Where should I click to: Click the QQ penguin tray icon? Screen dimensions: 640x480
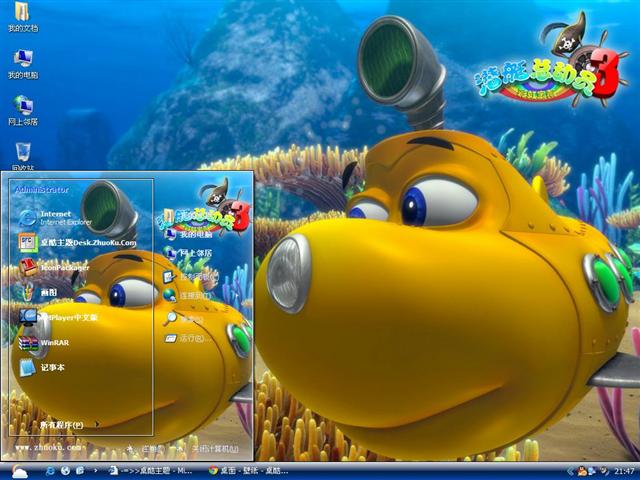point(582,471)
